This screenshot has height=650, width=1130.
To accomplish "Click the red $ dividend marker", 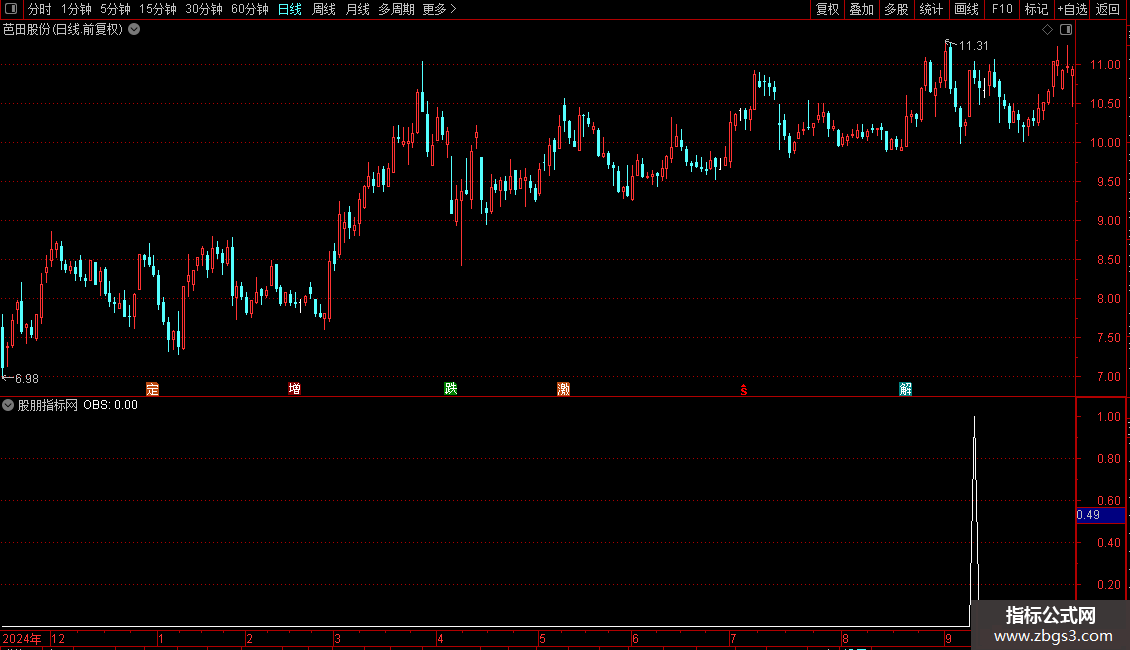I will 744,390.
